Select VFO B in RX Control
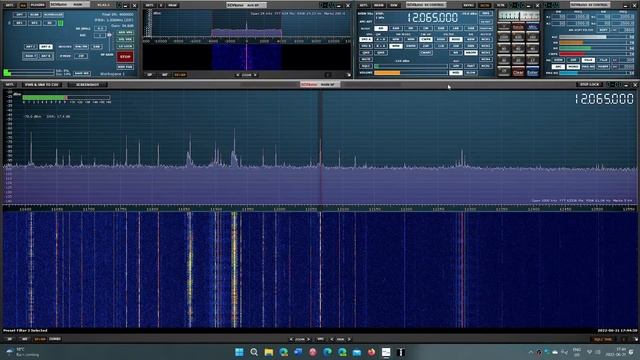This screenshot has width=640, height=360. coord(366,46)
